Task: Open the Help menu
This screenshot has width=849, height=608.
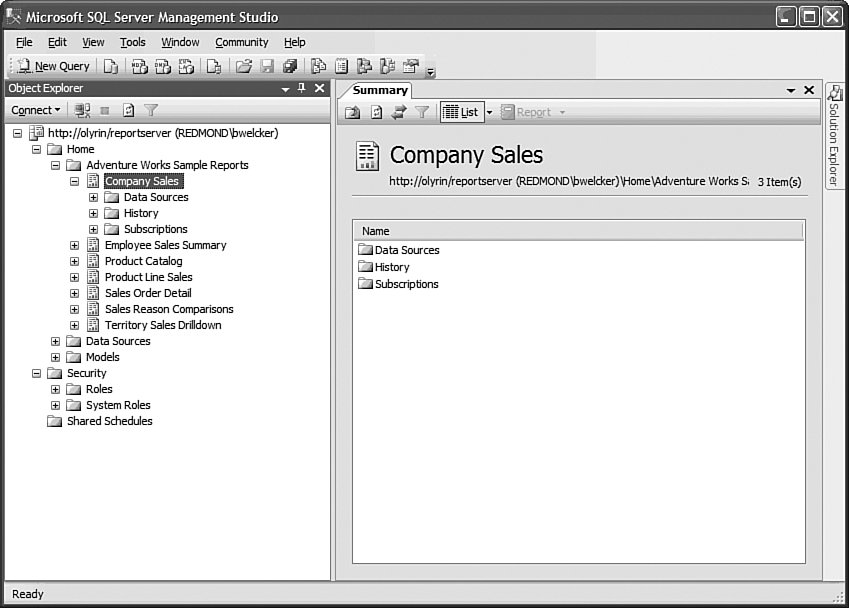Action: 295,42
